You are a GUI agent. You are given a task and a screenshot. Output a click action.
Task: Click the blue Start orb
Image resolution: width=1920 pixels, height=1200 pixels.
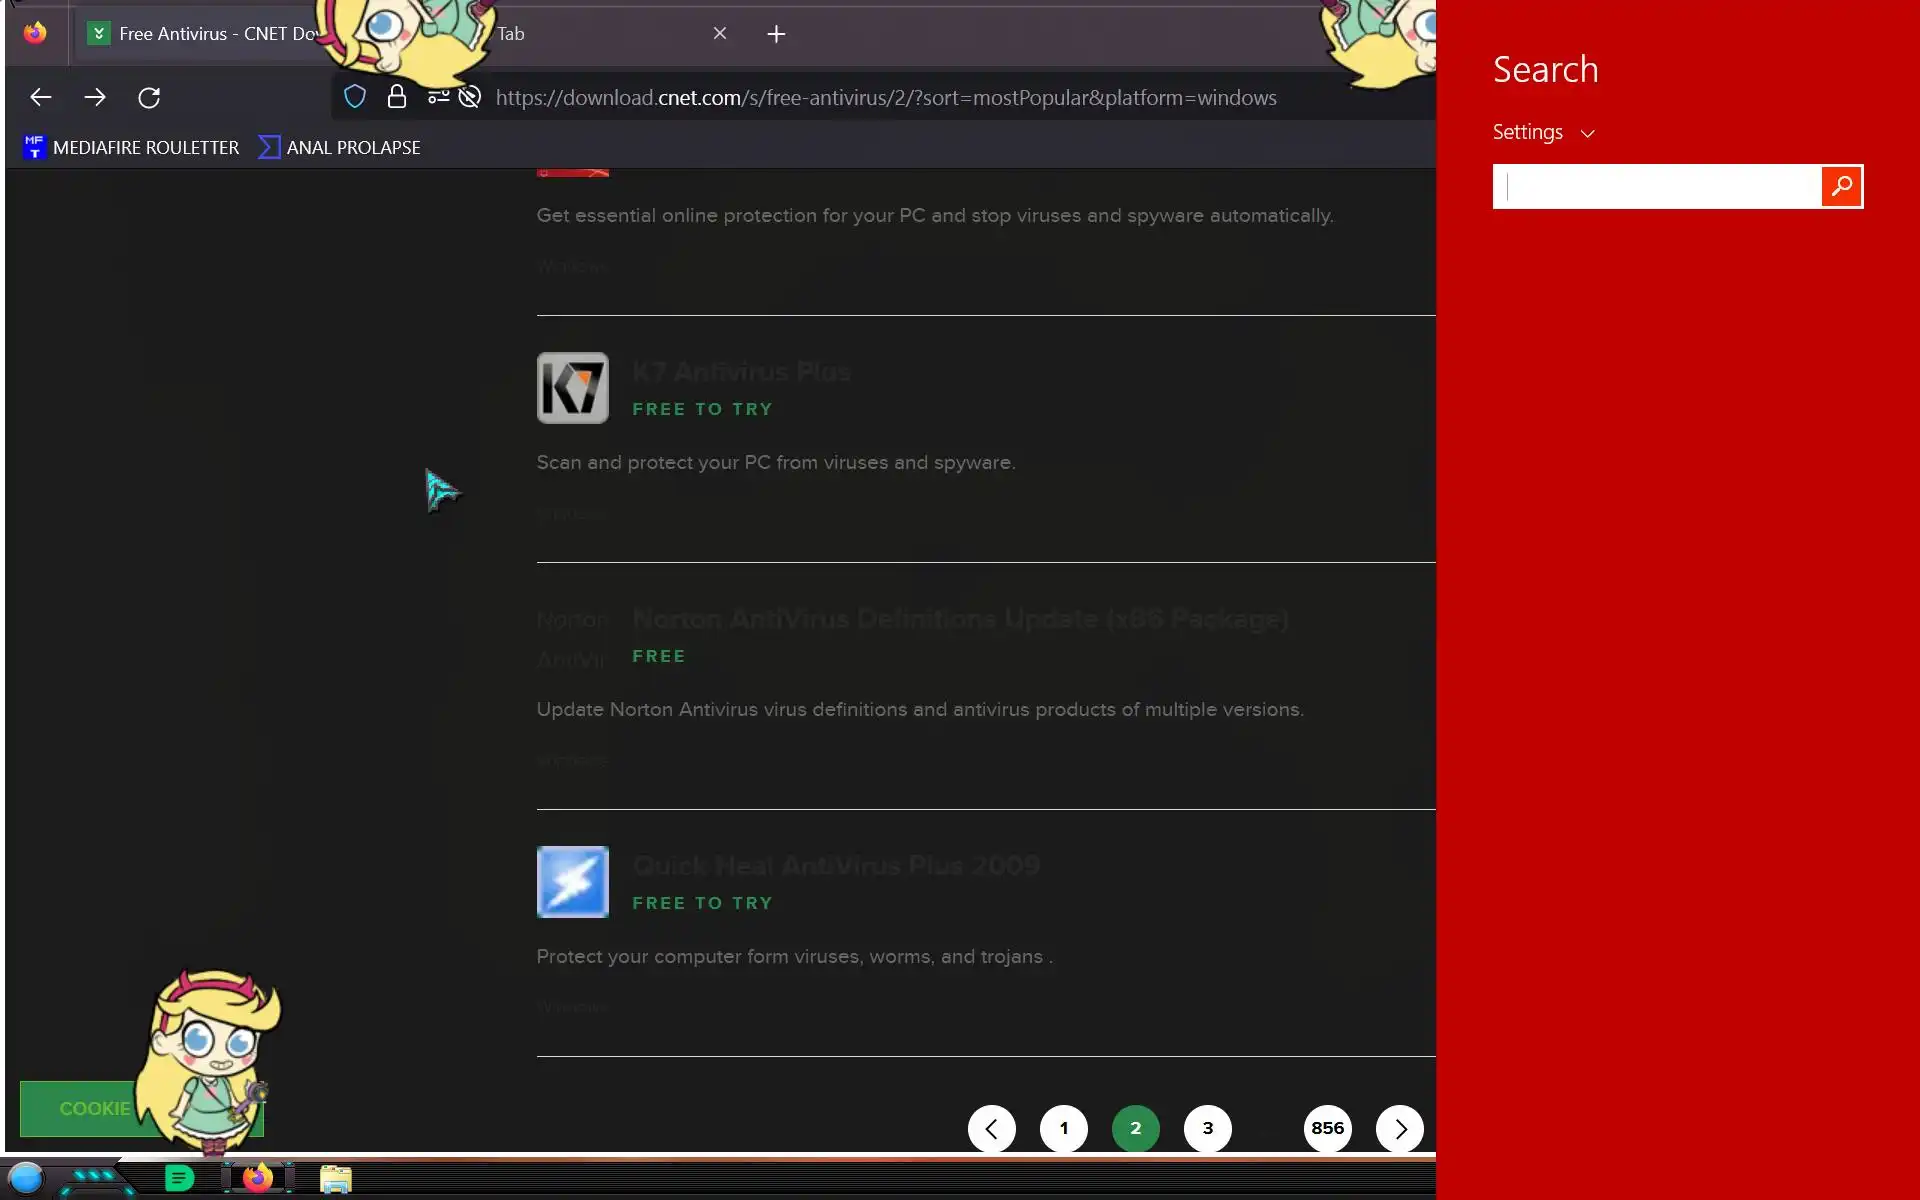point(26,1179)
